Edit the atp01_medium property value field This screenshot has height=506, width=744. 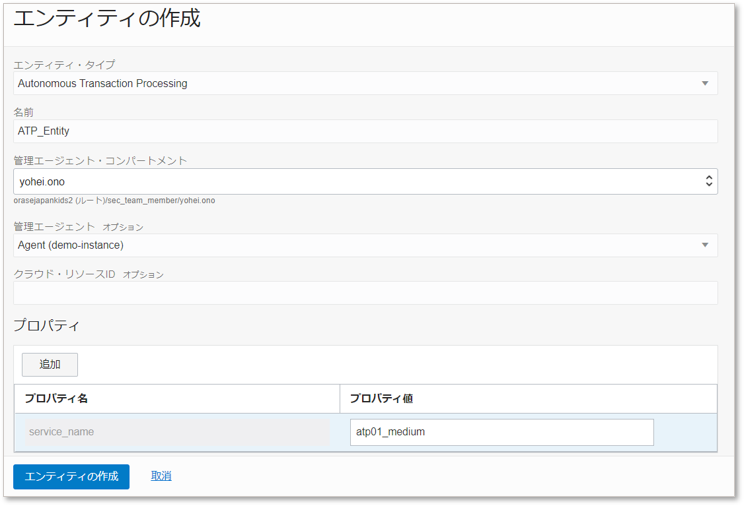pyautogui.click(x=501, y=432)
